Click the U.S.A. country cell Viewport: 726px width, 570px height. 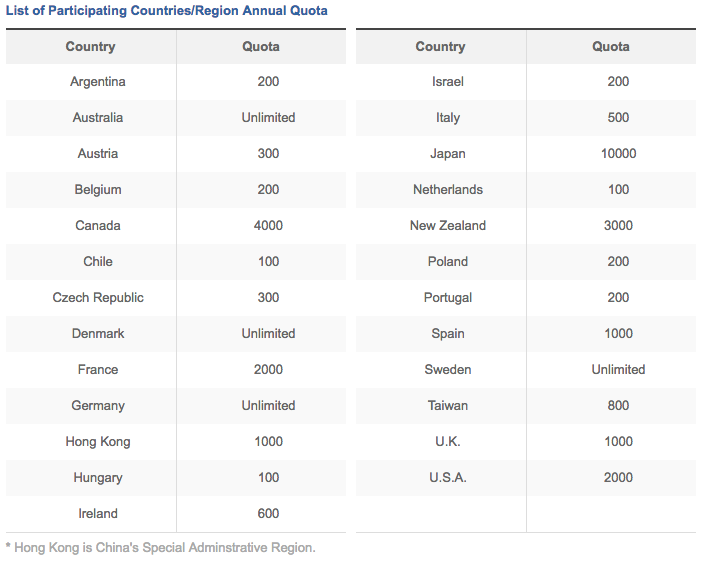click(x=448, y=477)
